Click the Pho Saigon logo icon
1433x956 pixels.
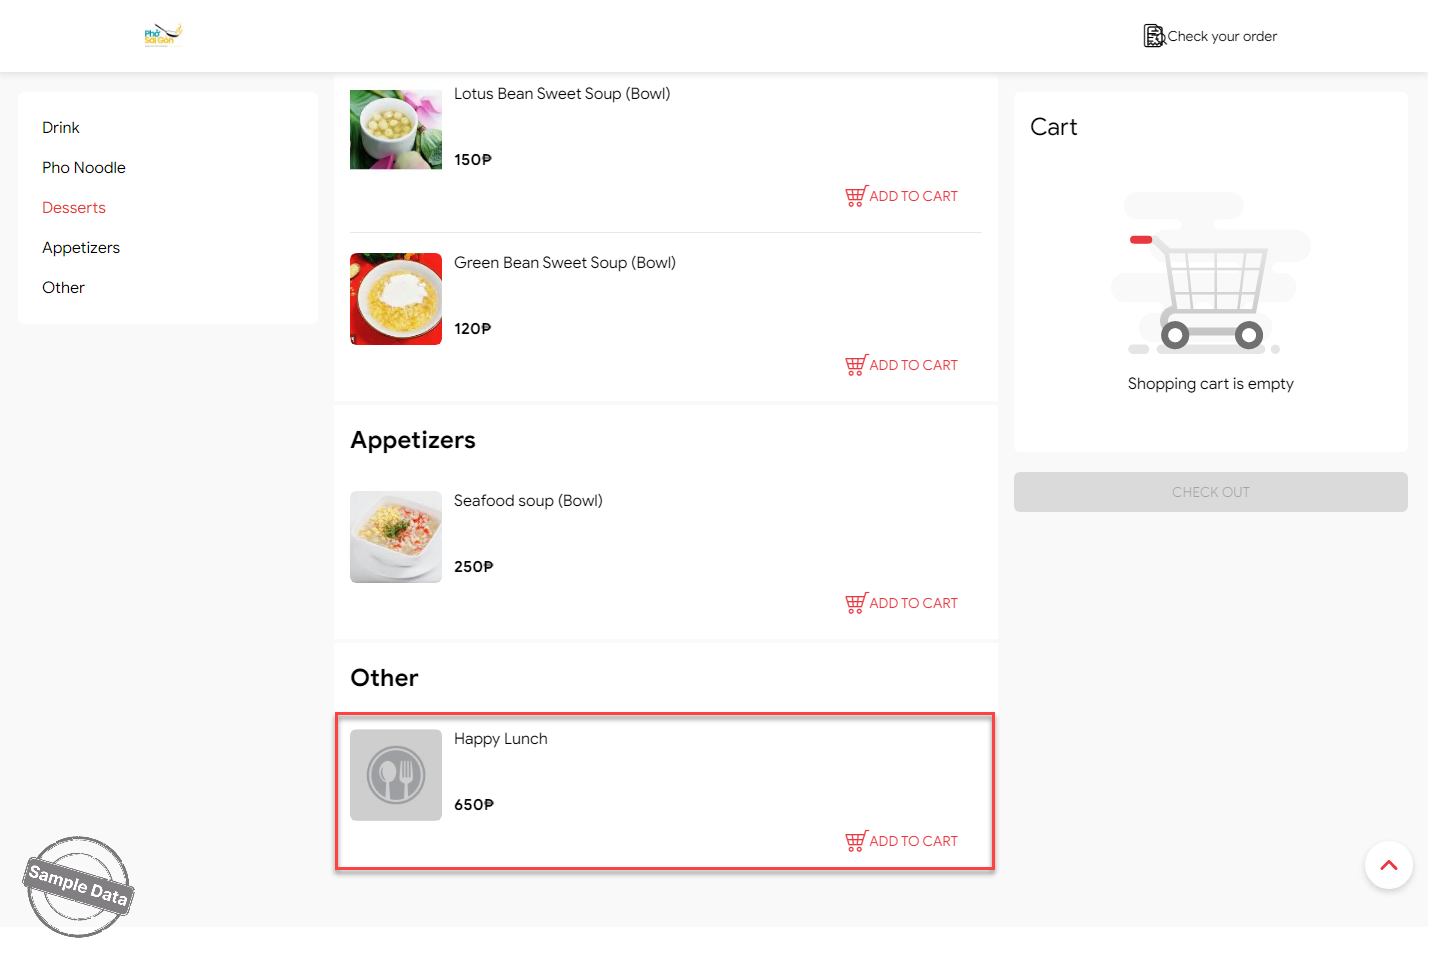click(x=163, y=36)
